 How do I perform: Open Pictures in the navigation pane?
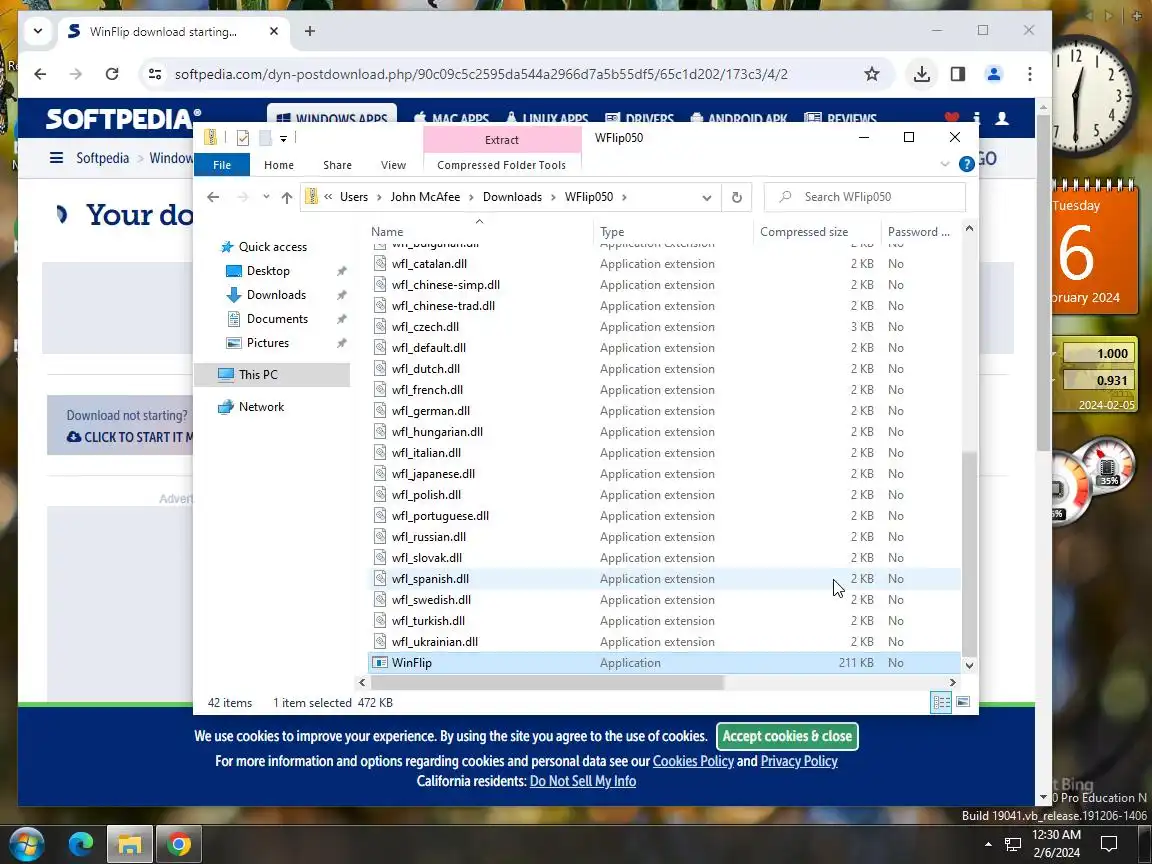(x=267, y=343)
